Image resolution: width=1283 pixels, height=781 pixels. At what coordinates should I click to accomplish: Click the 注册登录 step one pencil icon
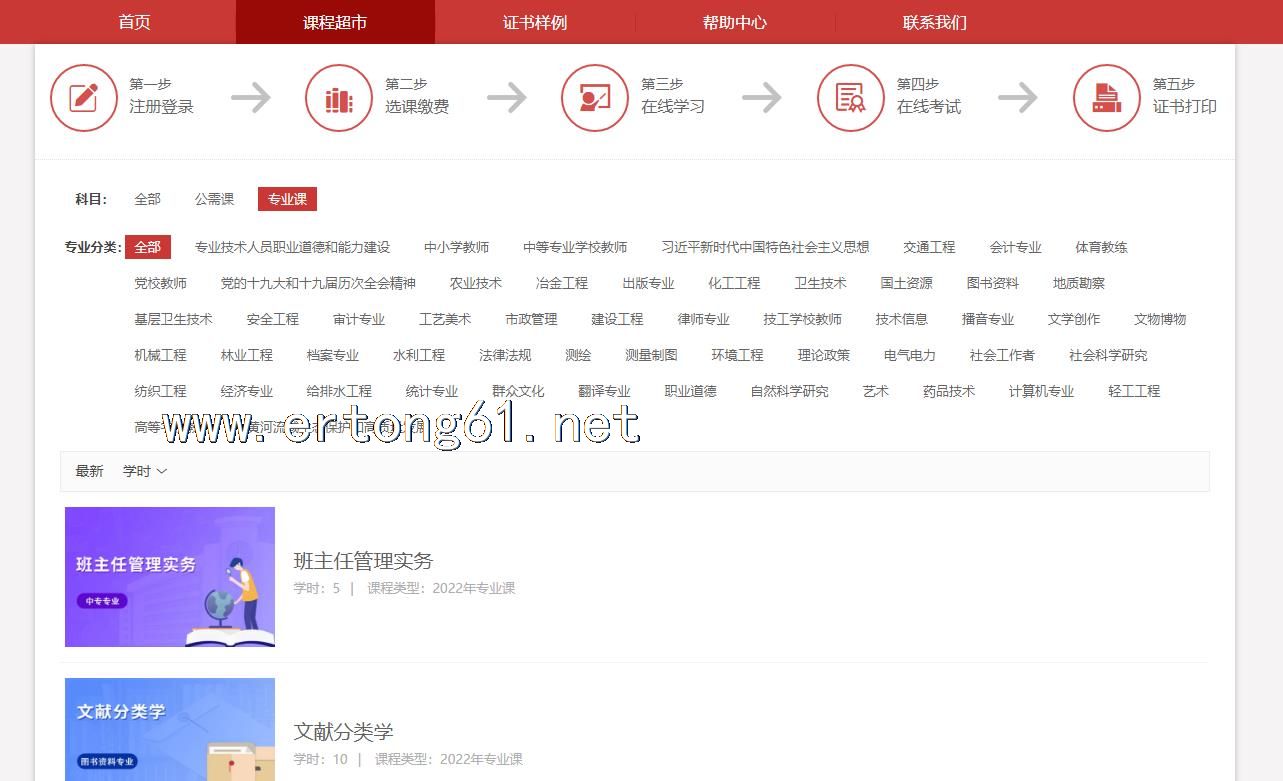point(84,98)
